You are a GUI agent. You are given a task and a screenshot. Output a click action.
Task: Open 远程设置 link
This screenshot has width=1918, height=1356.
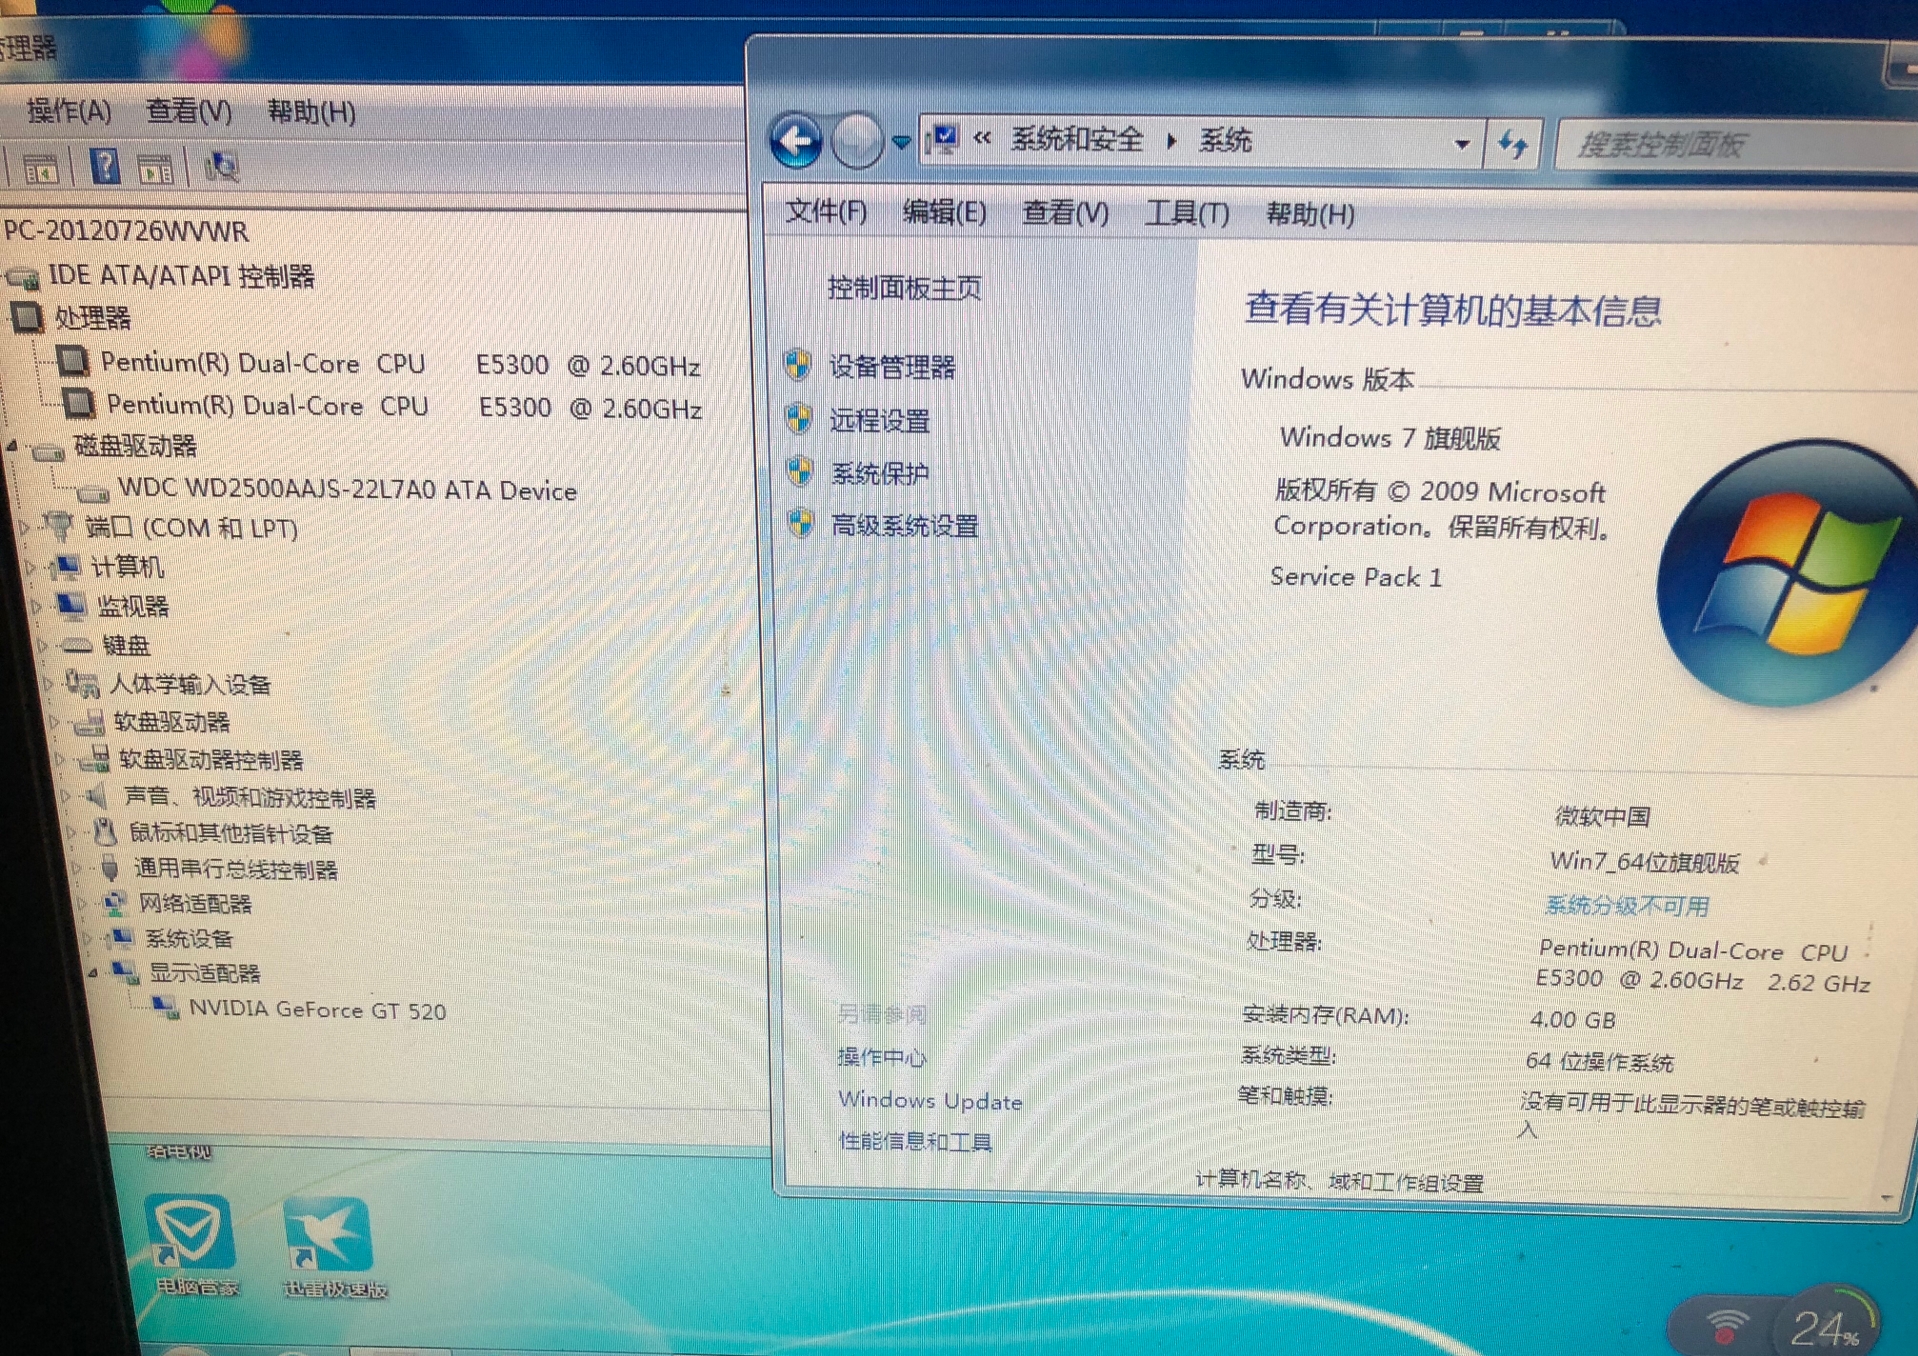(880, 420)
